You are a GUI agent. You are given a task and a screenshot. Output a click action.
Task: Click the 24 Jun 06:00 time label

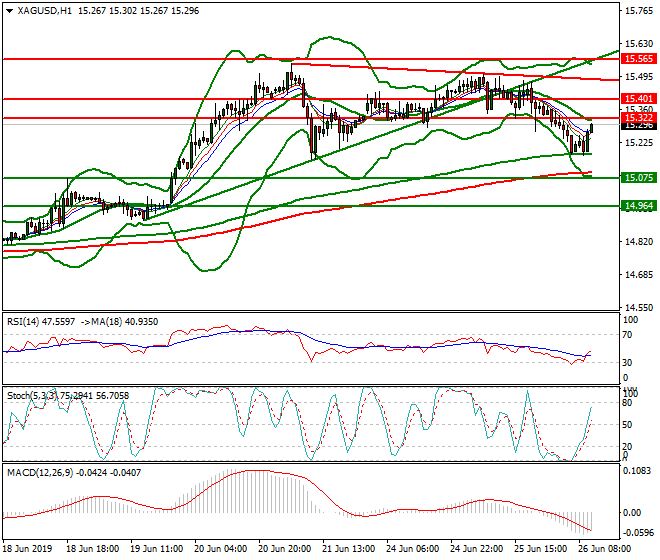pos(412,549)
